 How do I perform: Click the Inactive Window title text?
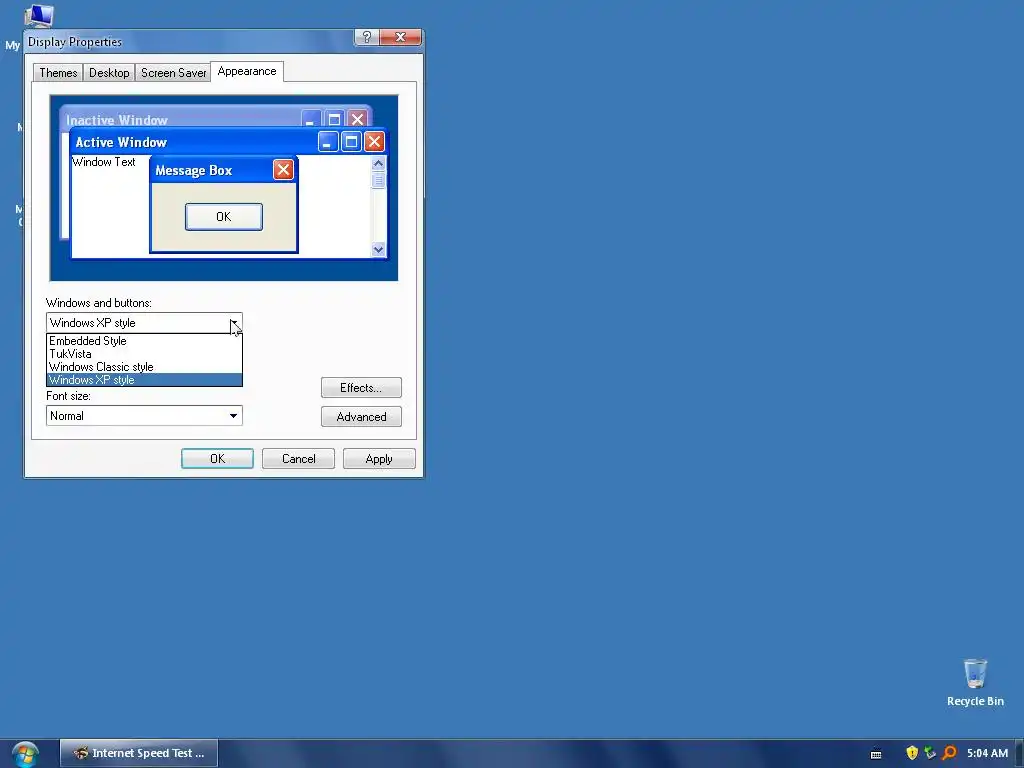[117, 120]
